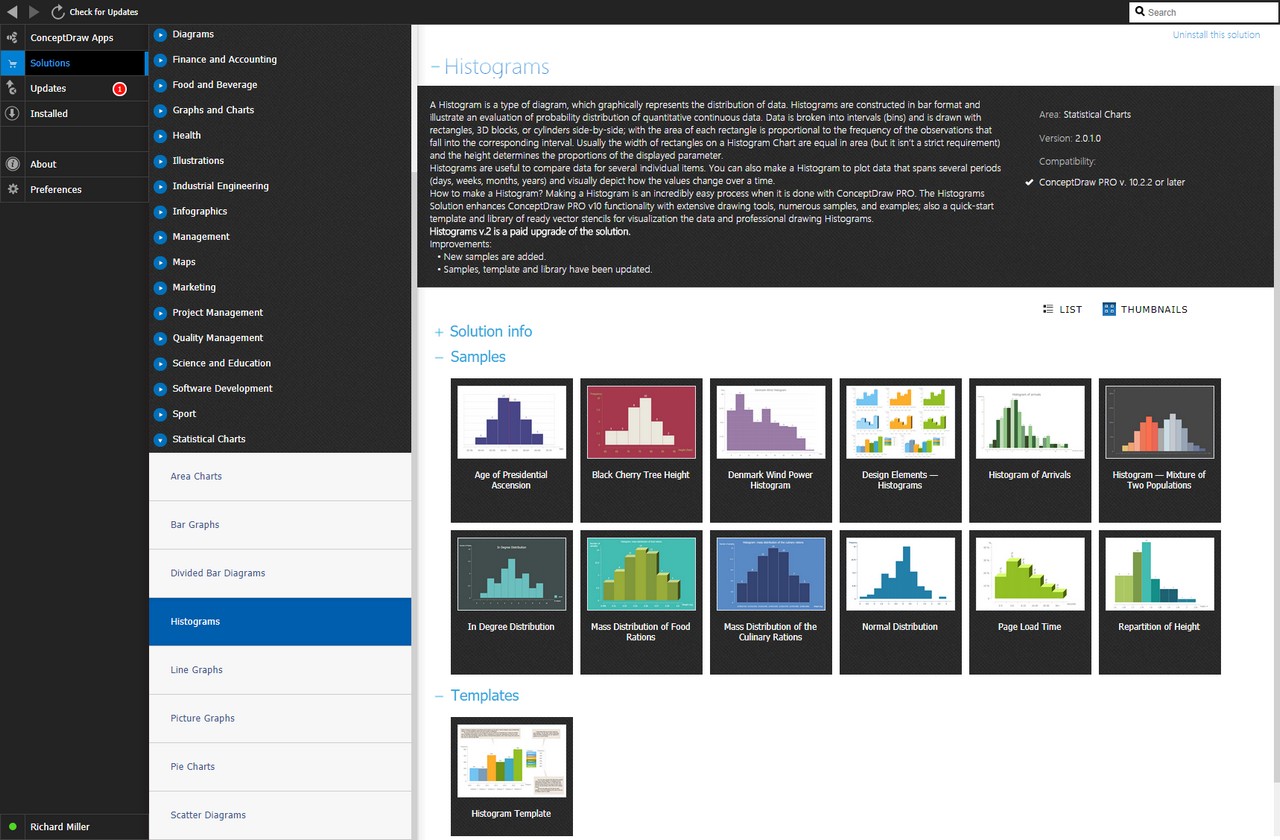
Task: Open the Black Cherry Tree Height sample
Action: (x=641, y=450)
